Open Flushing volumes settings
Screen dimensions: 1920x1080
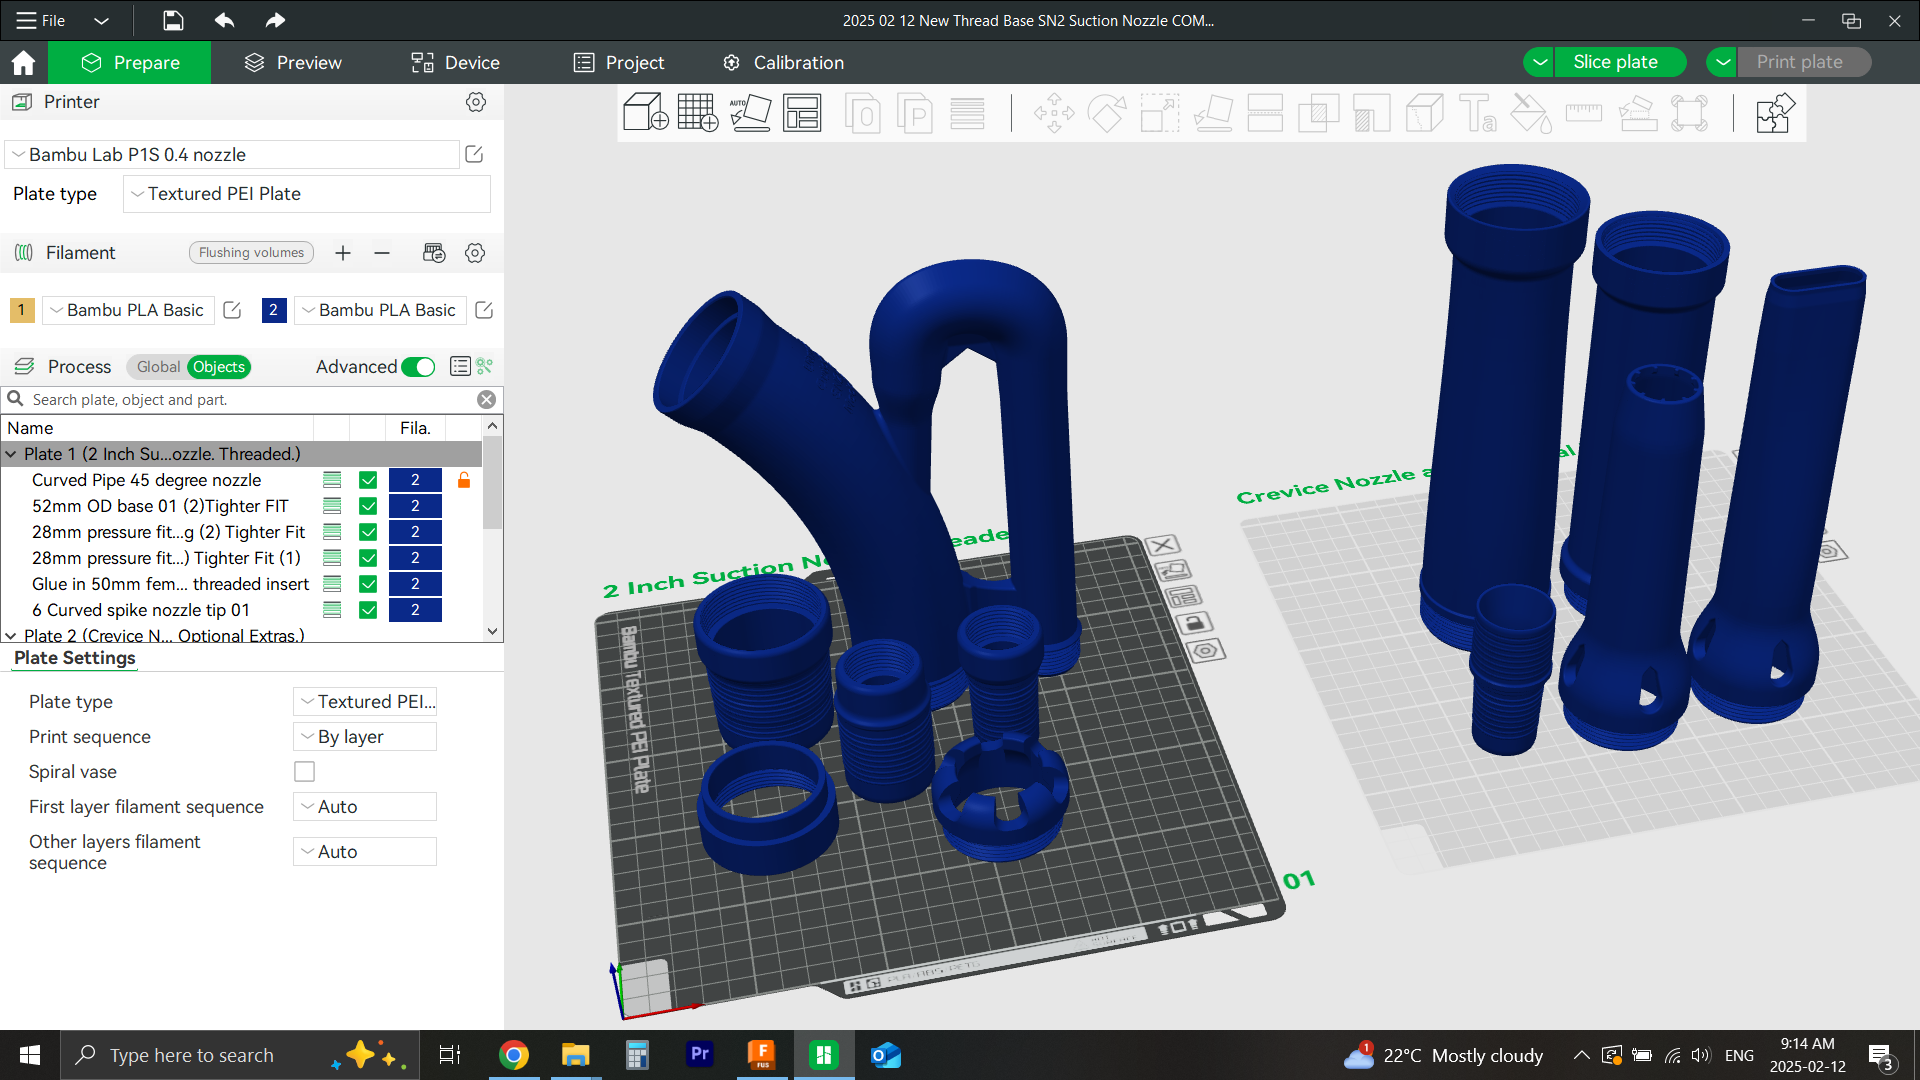pyautogui.click(x=251, y=253)
